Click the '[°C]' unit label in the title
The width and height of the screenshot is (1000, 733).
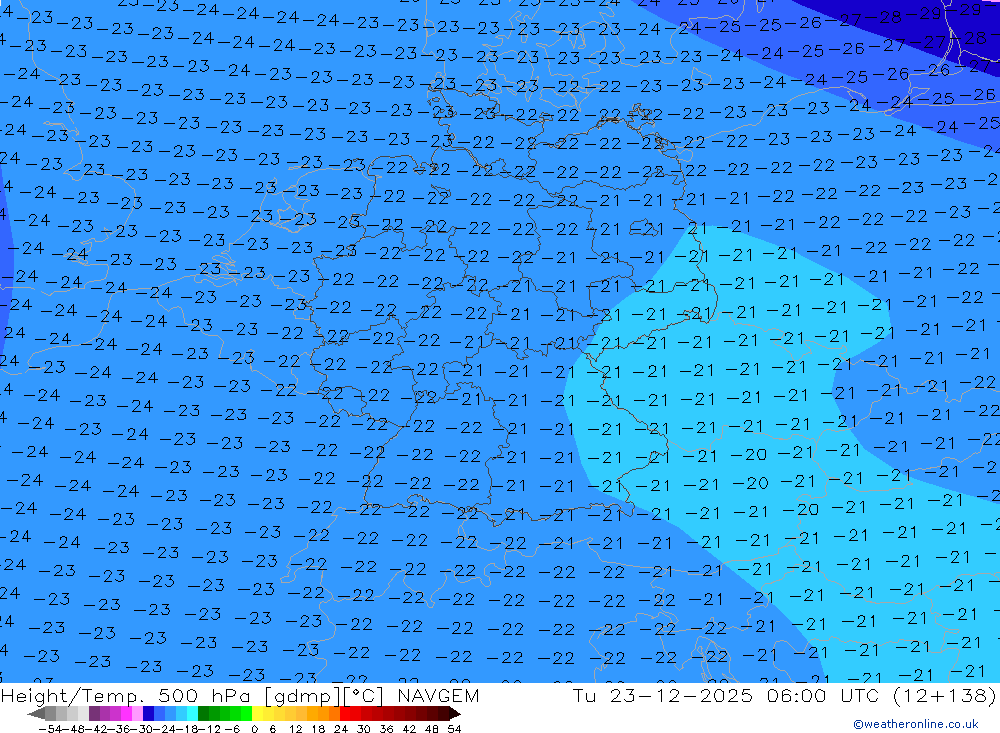(x=363, y=696)
